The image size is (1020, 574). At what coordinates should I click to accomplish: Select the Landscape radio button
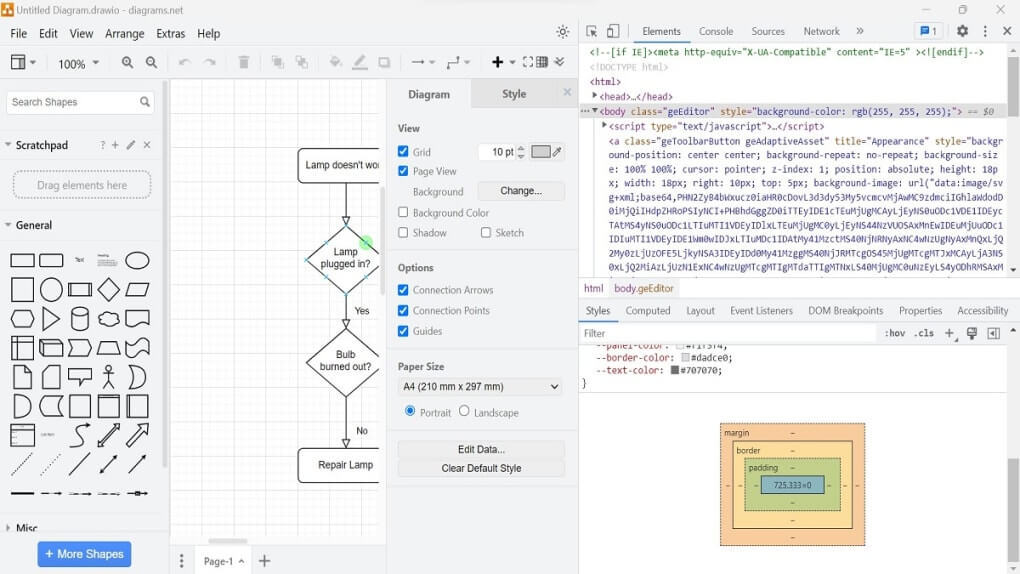click(x=464, y=412)
